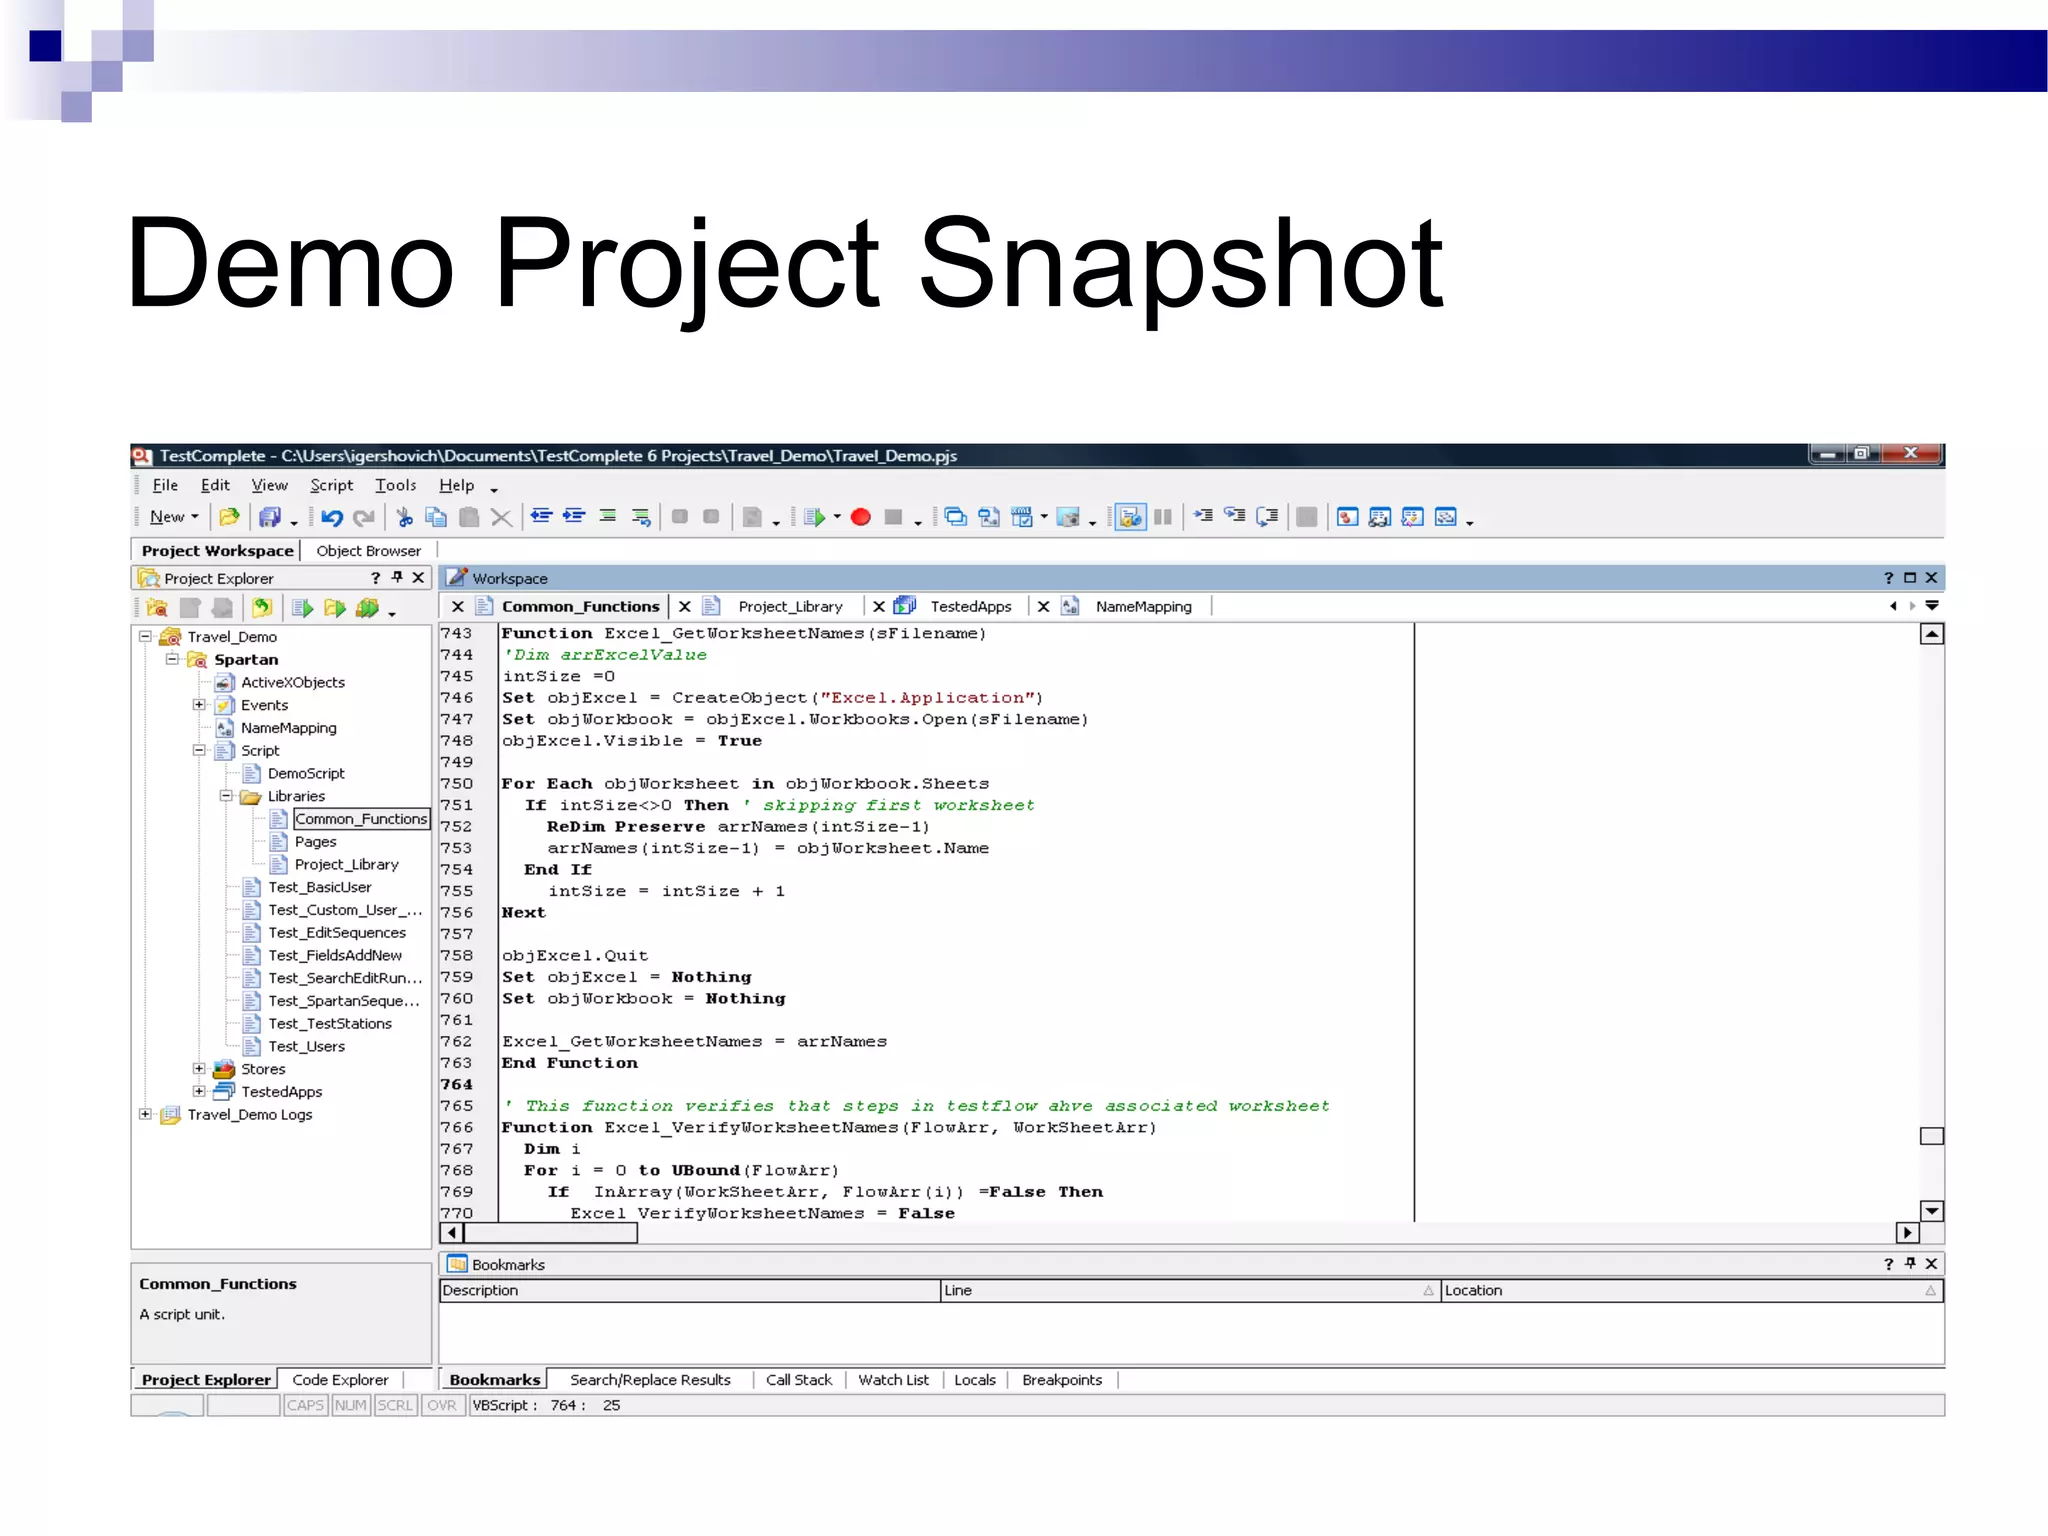Expand the Stores tree node

pos(199,1069)
